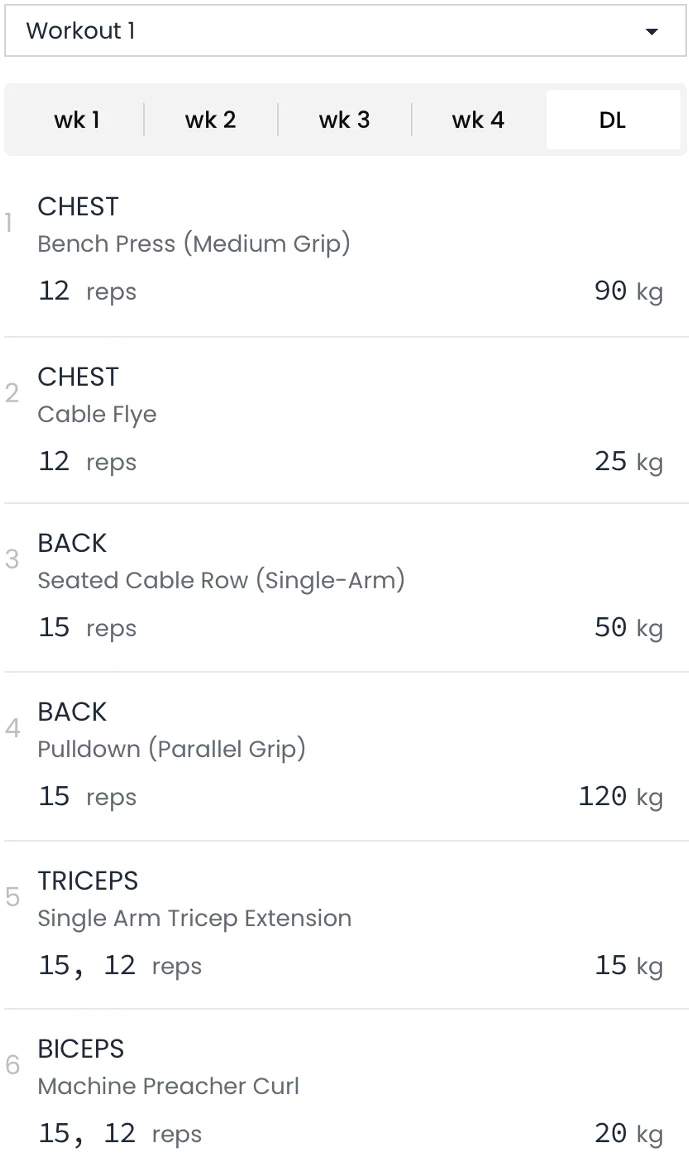Switch to the wk 1 tab
The height and width of the screenshot is (1167, 689).
click(77, 120)
